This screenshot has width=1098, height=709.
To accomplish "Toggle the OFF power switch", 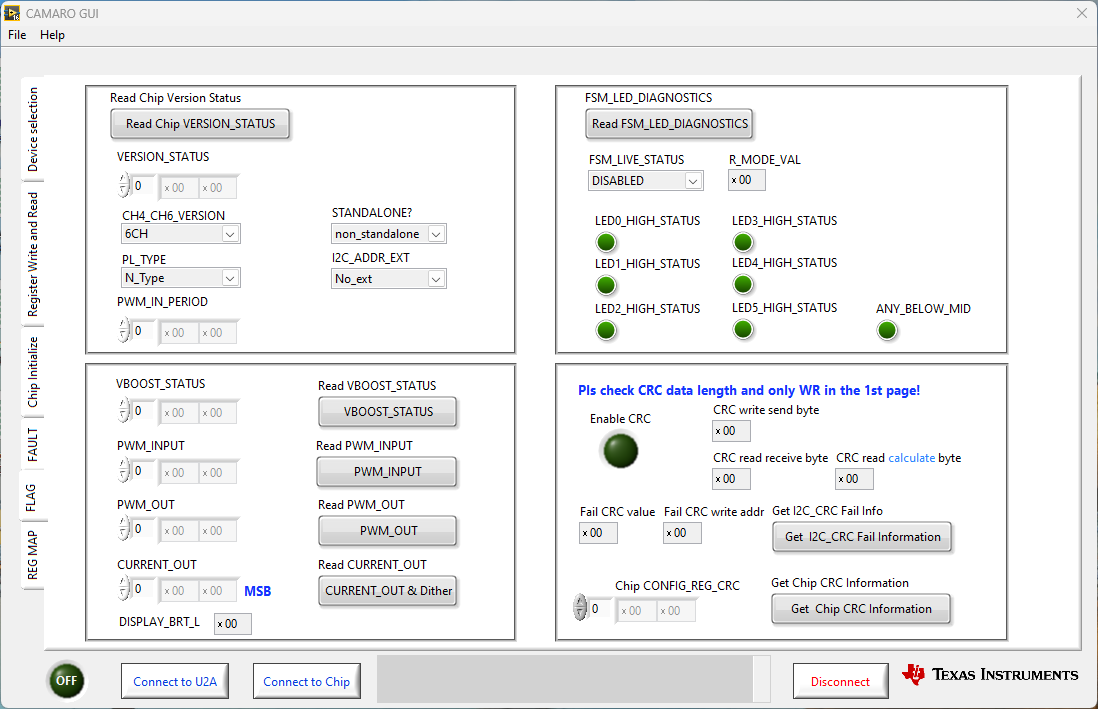I will click(66, 680).
